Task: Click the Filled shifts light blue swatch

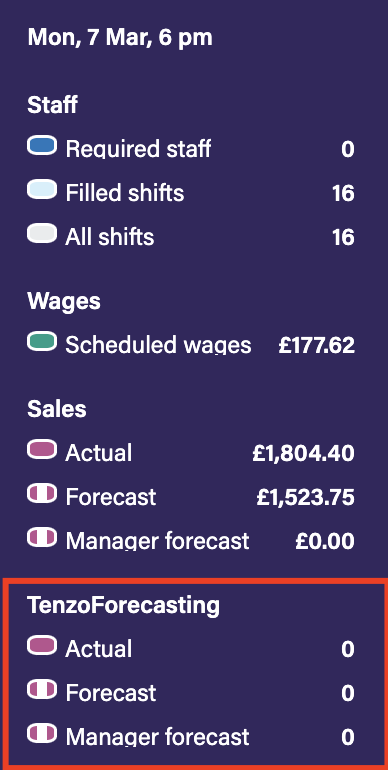Action: (x=42, y=190)
